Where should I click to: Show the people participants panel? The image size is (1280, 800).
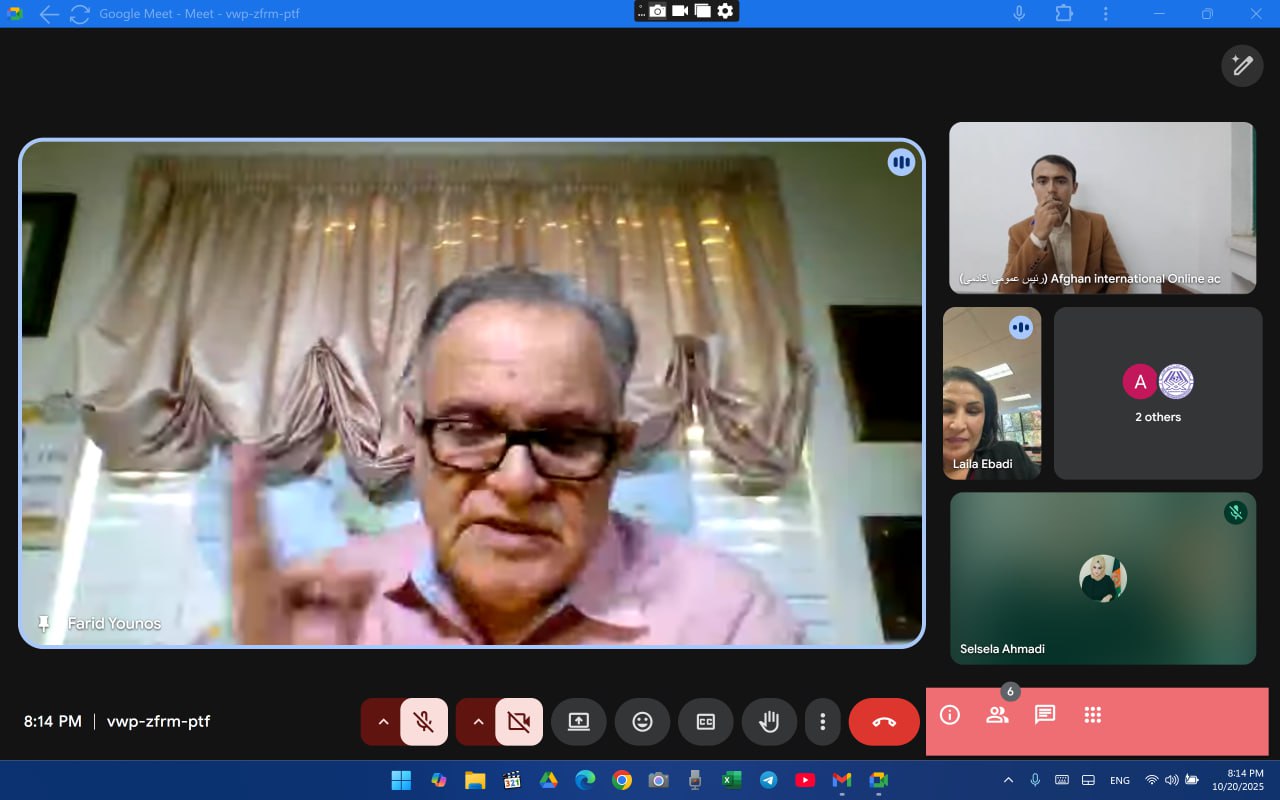tap(997, 715)
